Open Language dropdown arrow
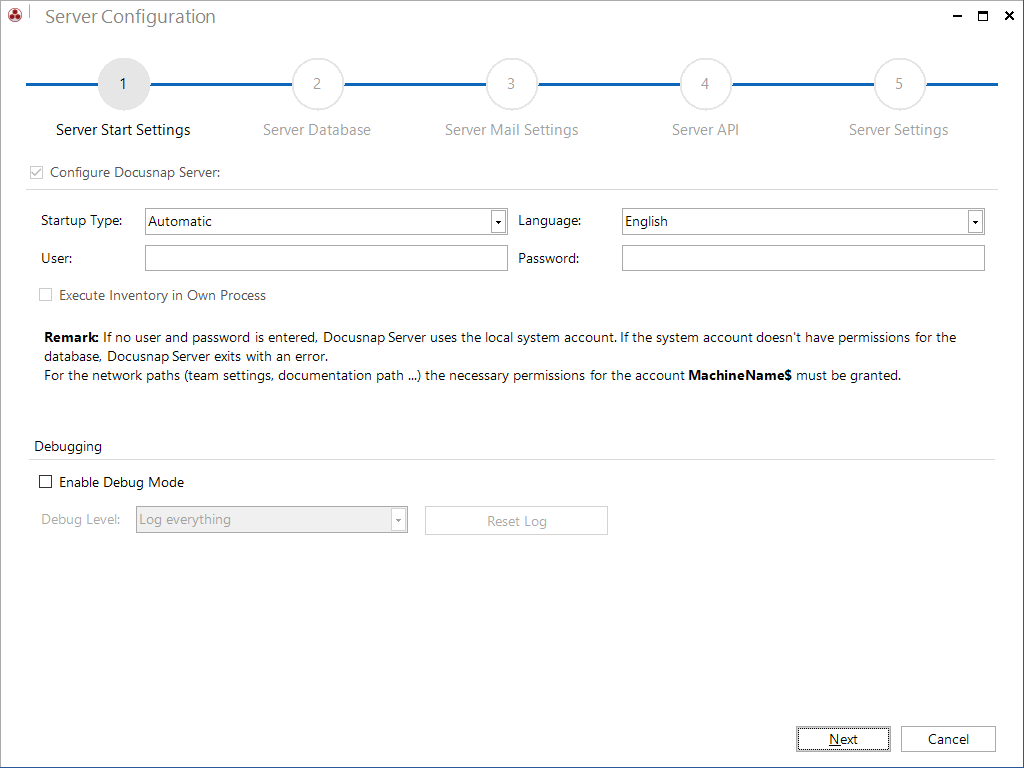 coord(975,221)
